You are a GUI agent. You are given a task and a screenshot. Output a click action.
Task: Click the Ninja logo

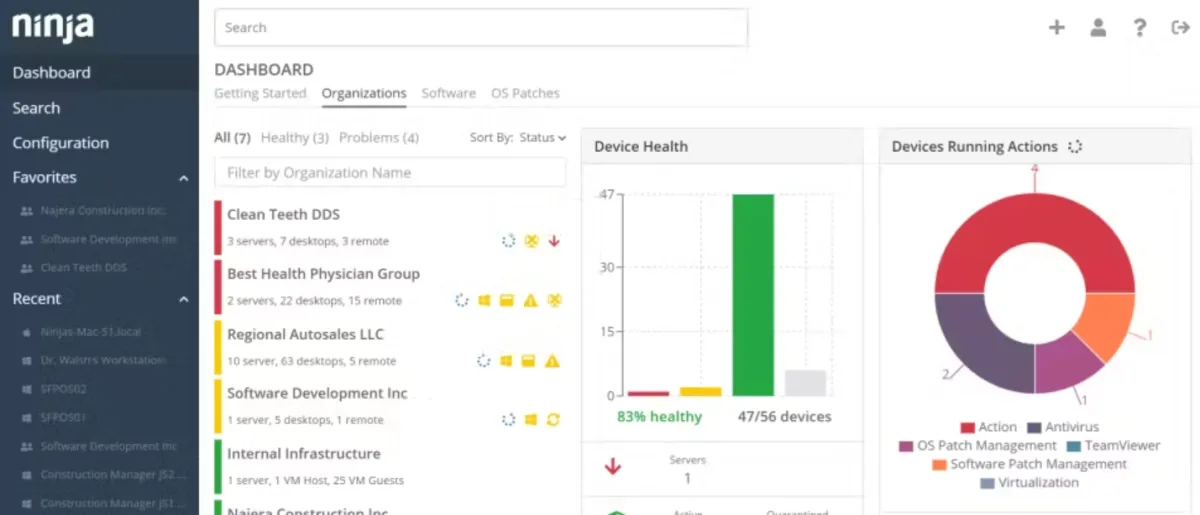[52, 26]
